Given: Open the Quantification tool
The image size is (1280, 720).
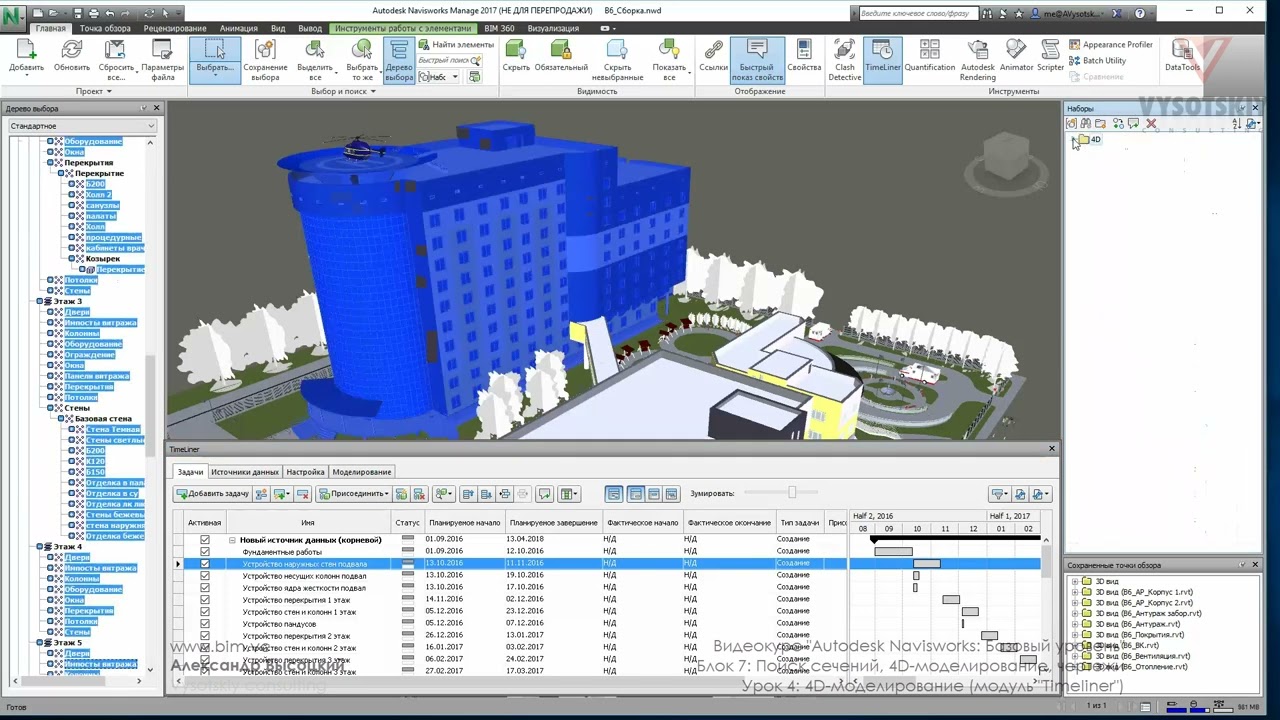Looking at the screenshot, I should 930,56.
